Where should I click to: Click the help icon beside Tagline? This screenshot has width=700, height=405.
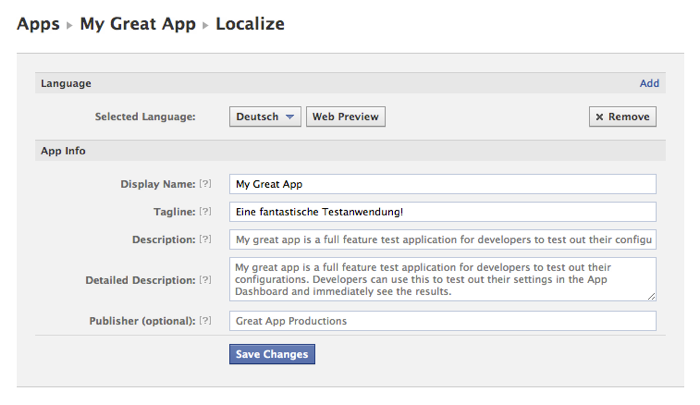205,212
